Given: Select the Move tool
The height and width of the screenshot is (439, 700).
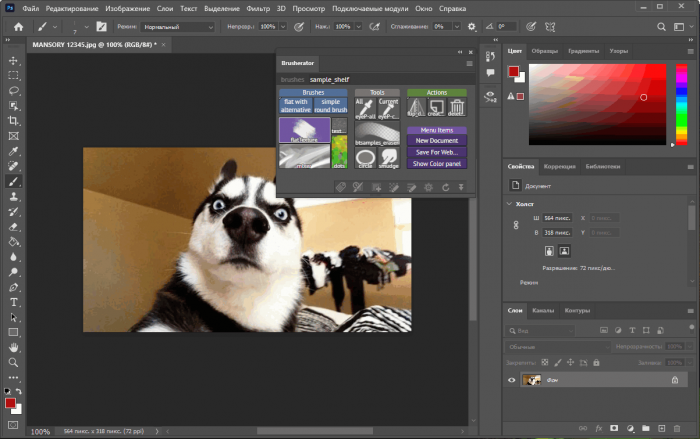Looking at the screenshot, I should click(14, 60).
